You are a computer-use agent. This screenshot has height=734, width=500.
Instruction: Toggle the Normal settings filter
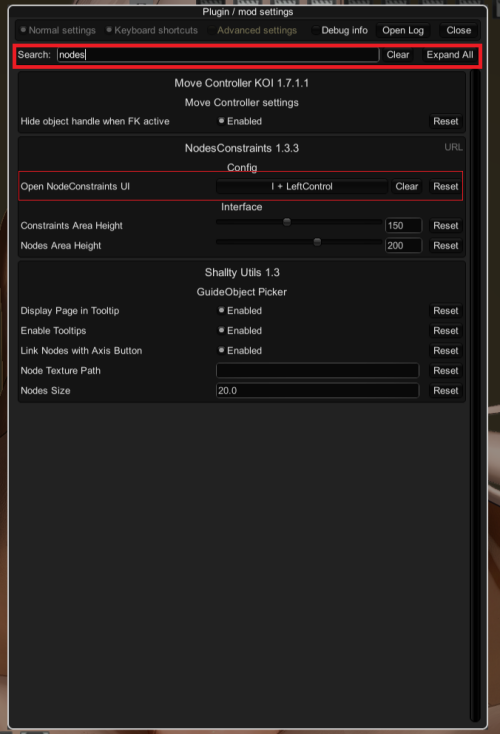pos(58,30)
